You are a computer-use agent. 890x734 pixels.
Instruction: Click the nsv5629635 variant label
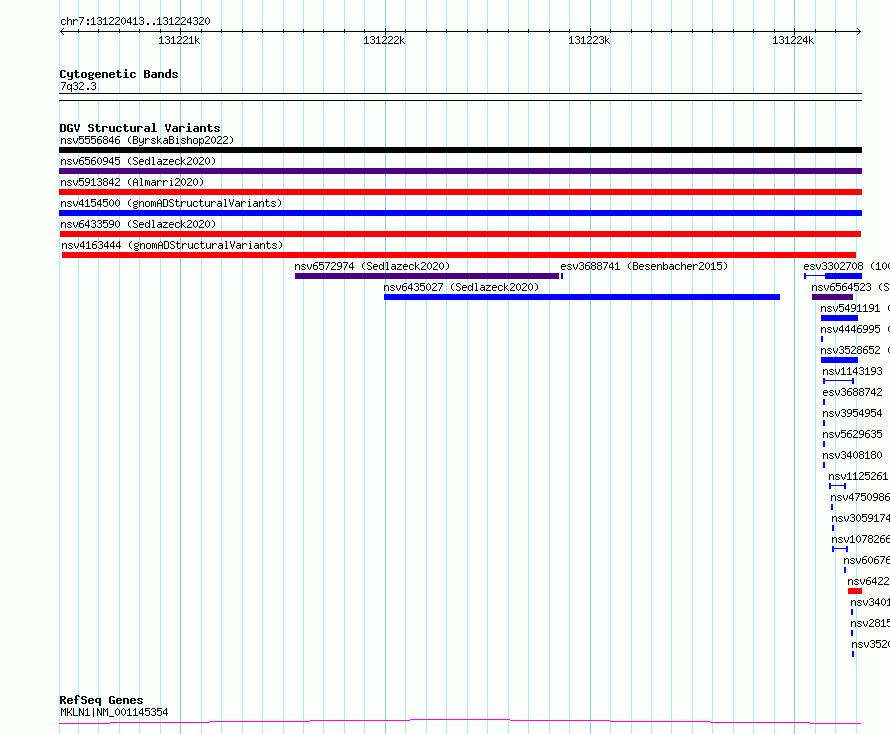tap(853, 434)
